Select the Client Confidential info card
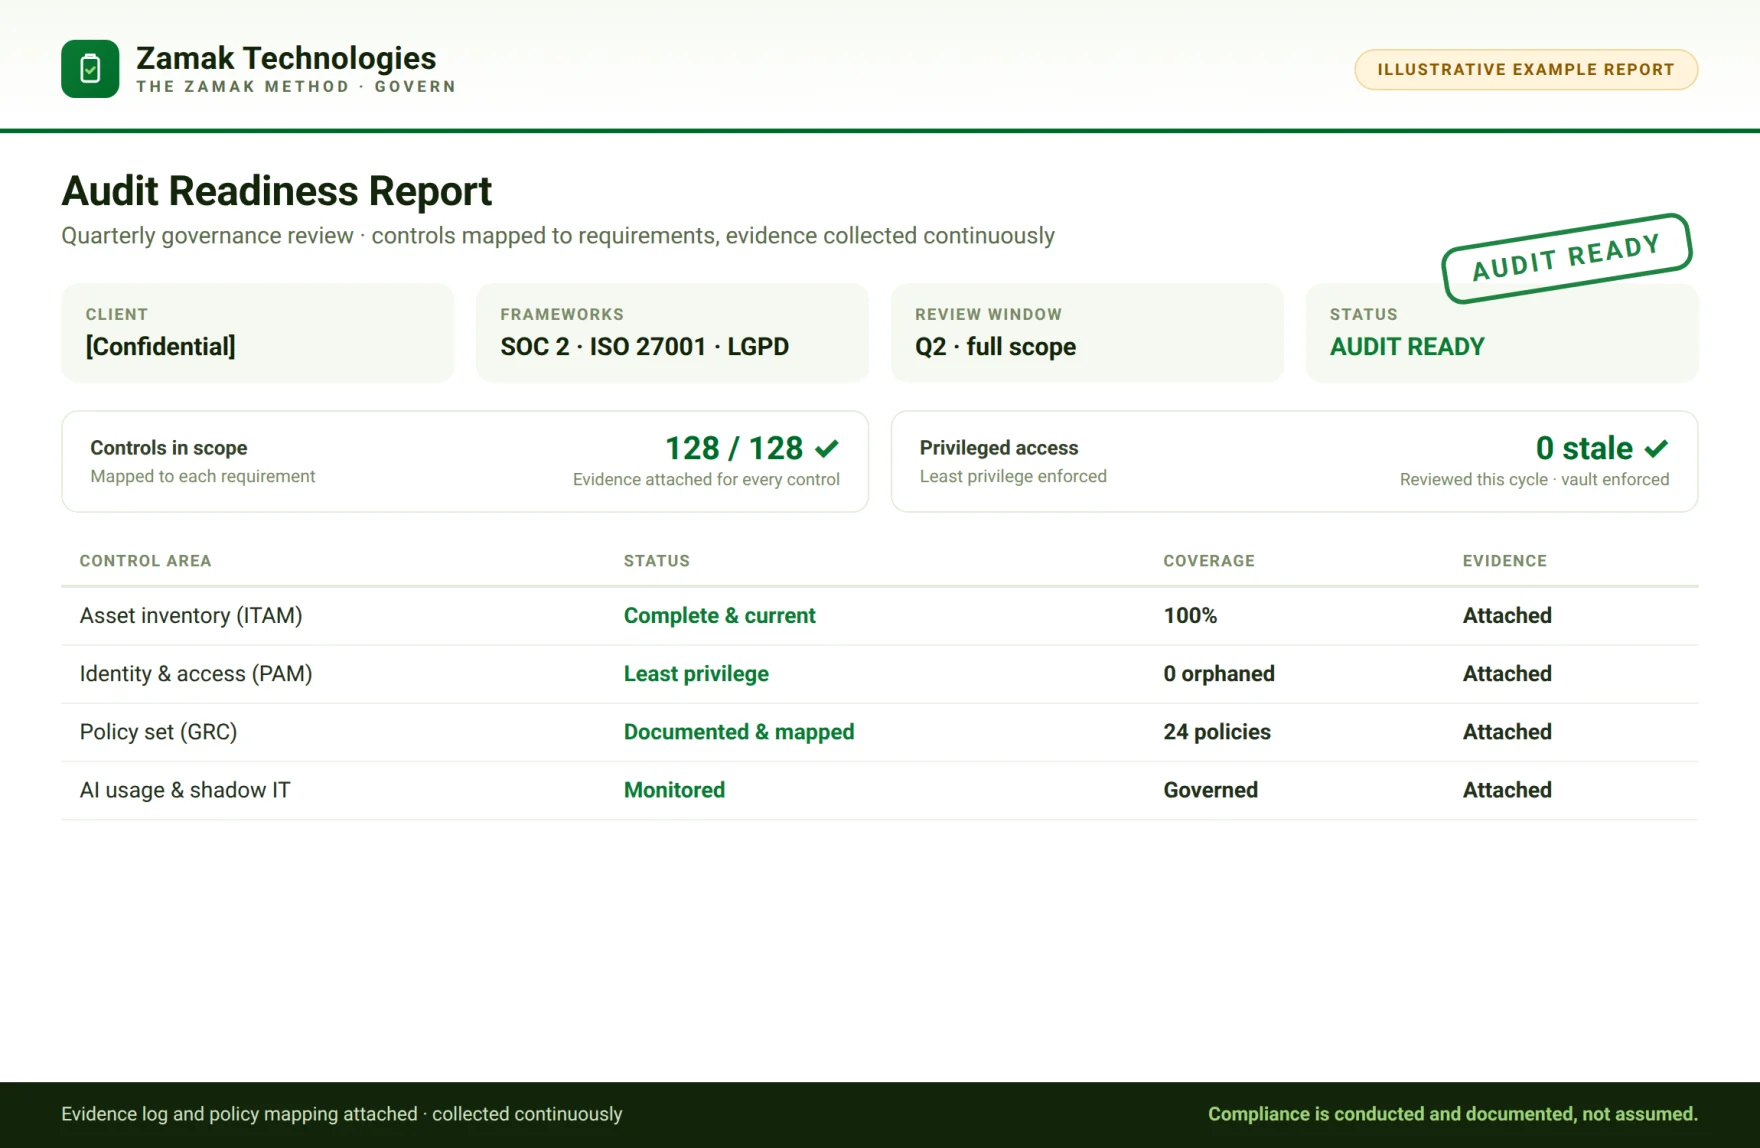This screenshot has height=1148, width=1760. pos(258,333)
